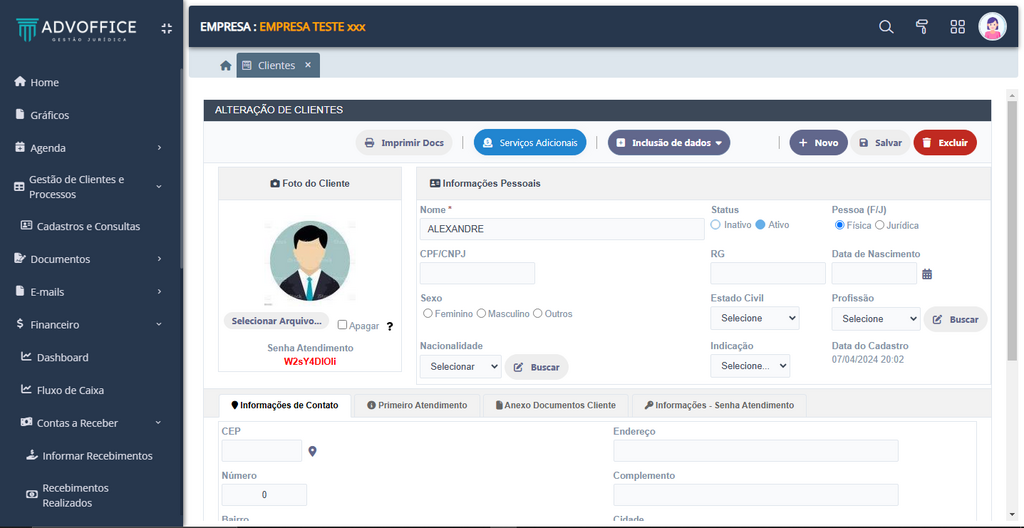The image size is (1024, 528).
Task: Choose Jurídica as person type
Action: tap(880, 225)
